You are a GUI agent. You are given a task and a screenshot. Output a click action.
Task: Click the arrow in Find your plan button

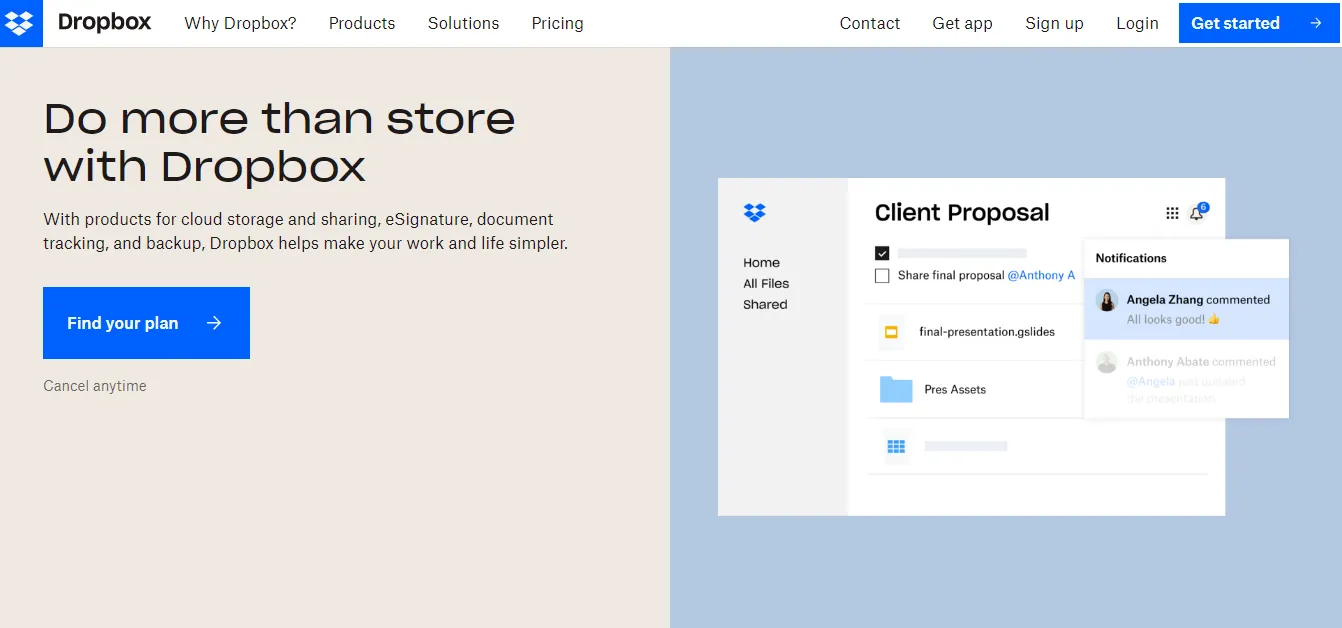[x=214, y=323]
